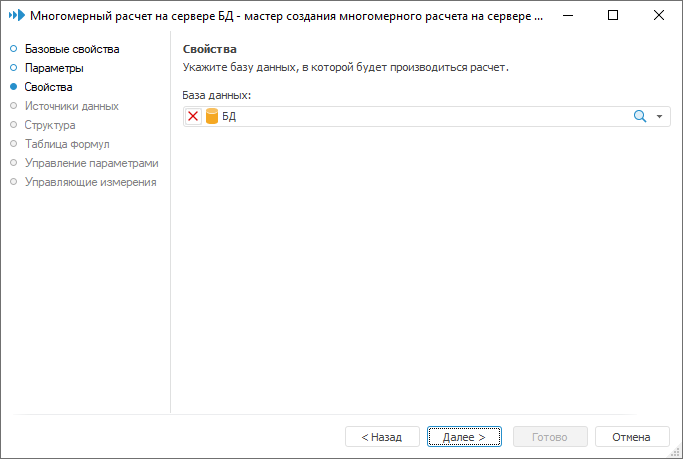This screenshot has height=459, width=683.
Task: Select the Управляющие измерения step
Action: (x=91, y=182)
